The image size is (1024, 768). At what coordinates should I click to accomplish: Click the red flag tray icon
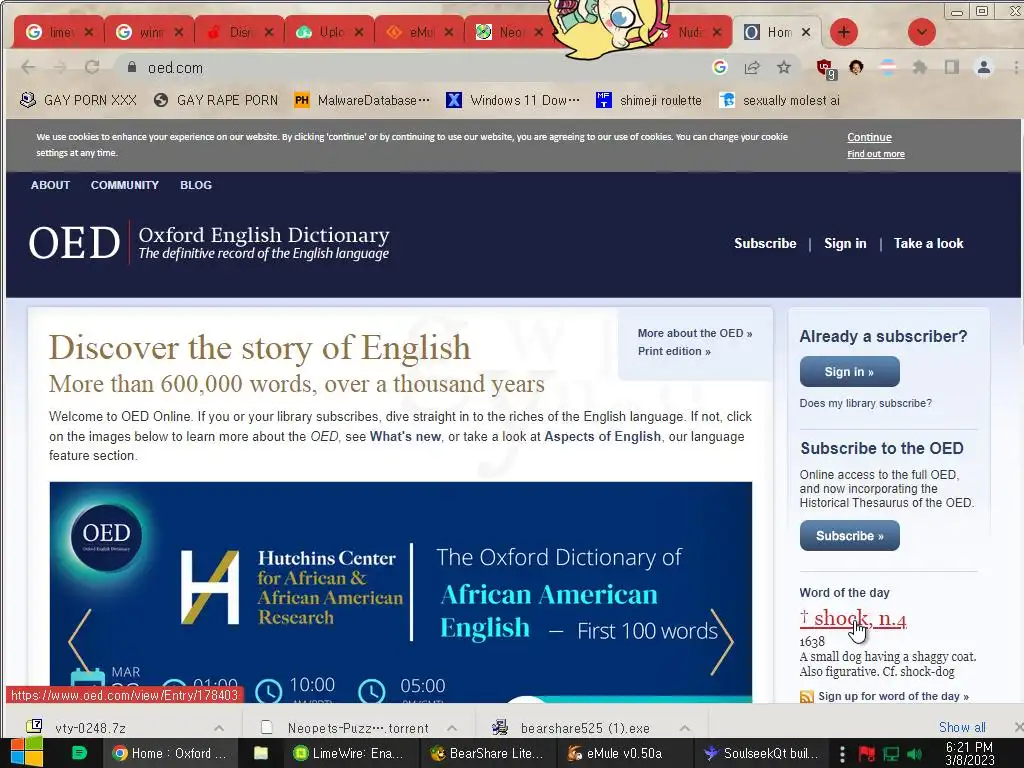[867, 754]
